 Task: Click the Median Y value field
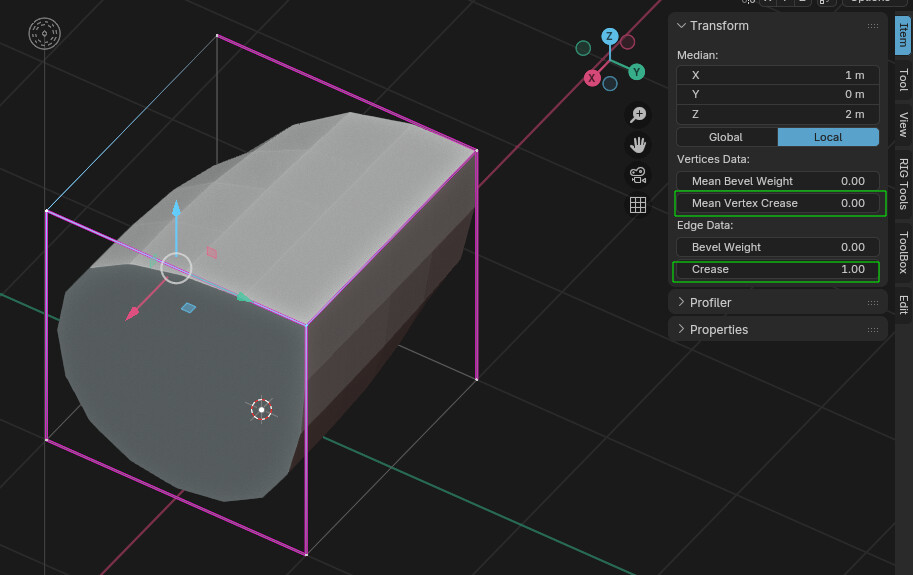(777, 94)
